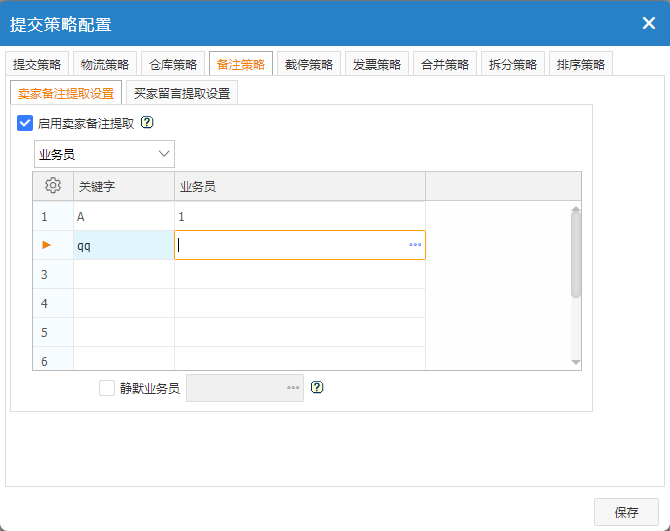Viewport: 670px width, 531px height.
Task: Go to the 排序策略 tab
Action: pos(581,64)
